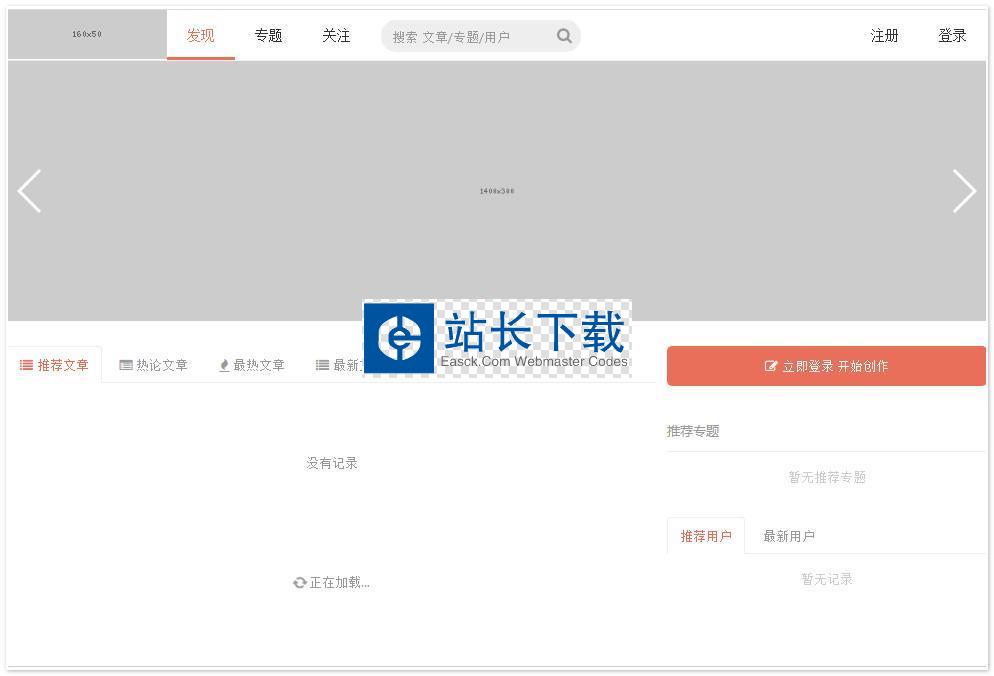The width and height of the screenshot is (994, 676).
Task: Open the 关注 navigation tab
Action: (x=336, y=36)
